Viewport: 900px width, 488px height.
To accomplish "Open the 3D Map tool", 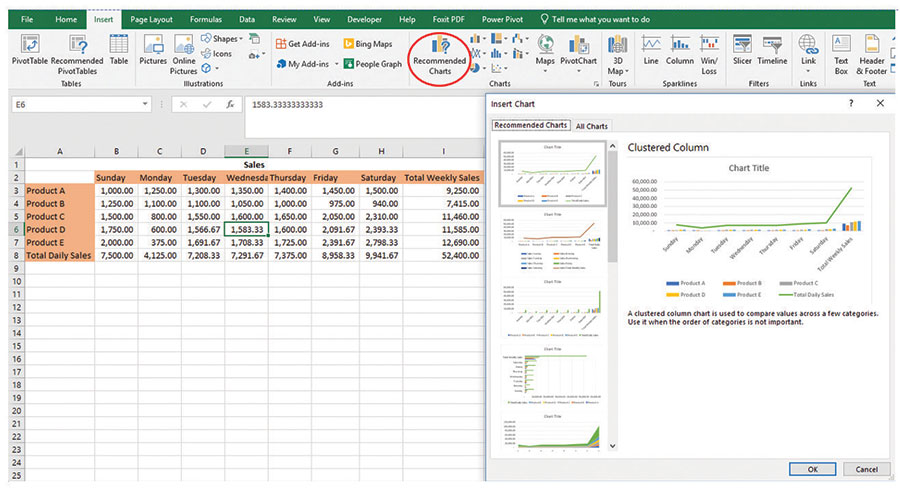I will coord(618,54).
